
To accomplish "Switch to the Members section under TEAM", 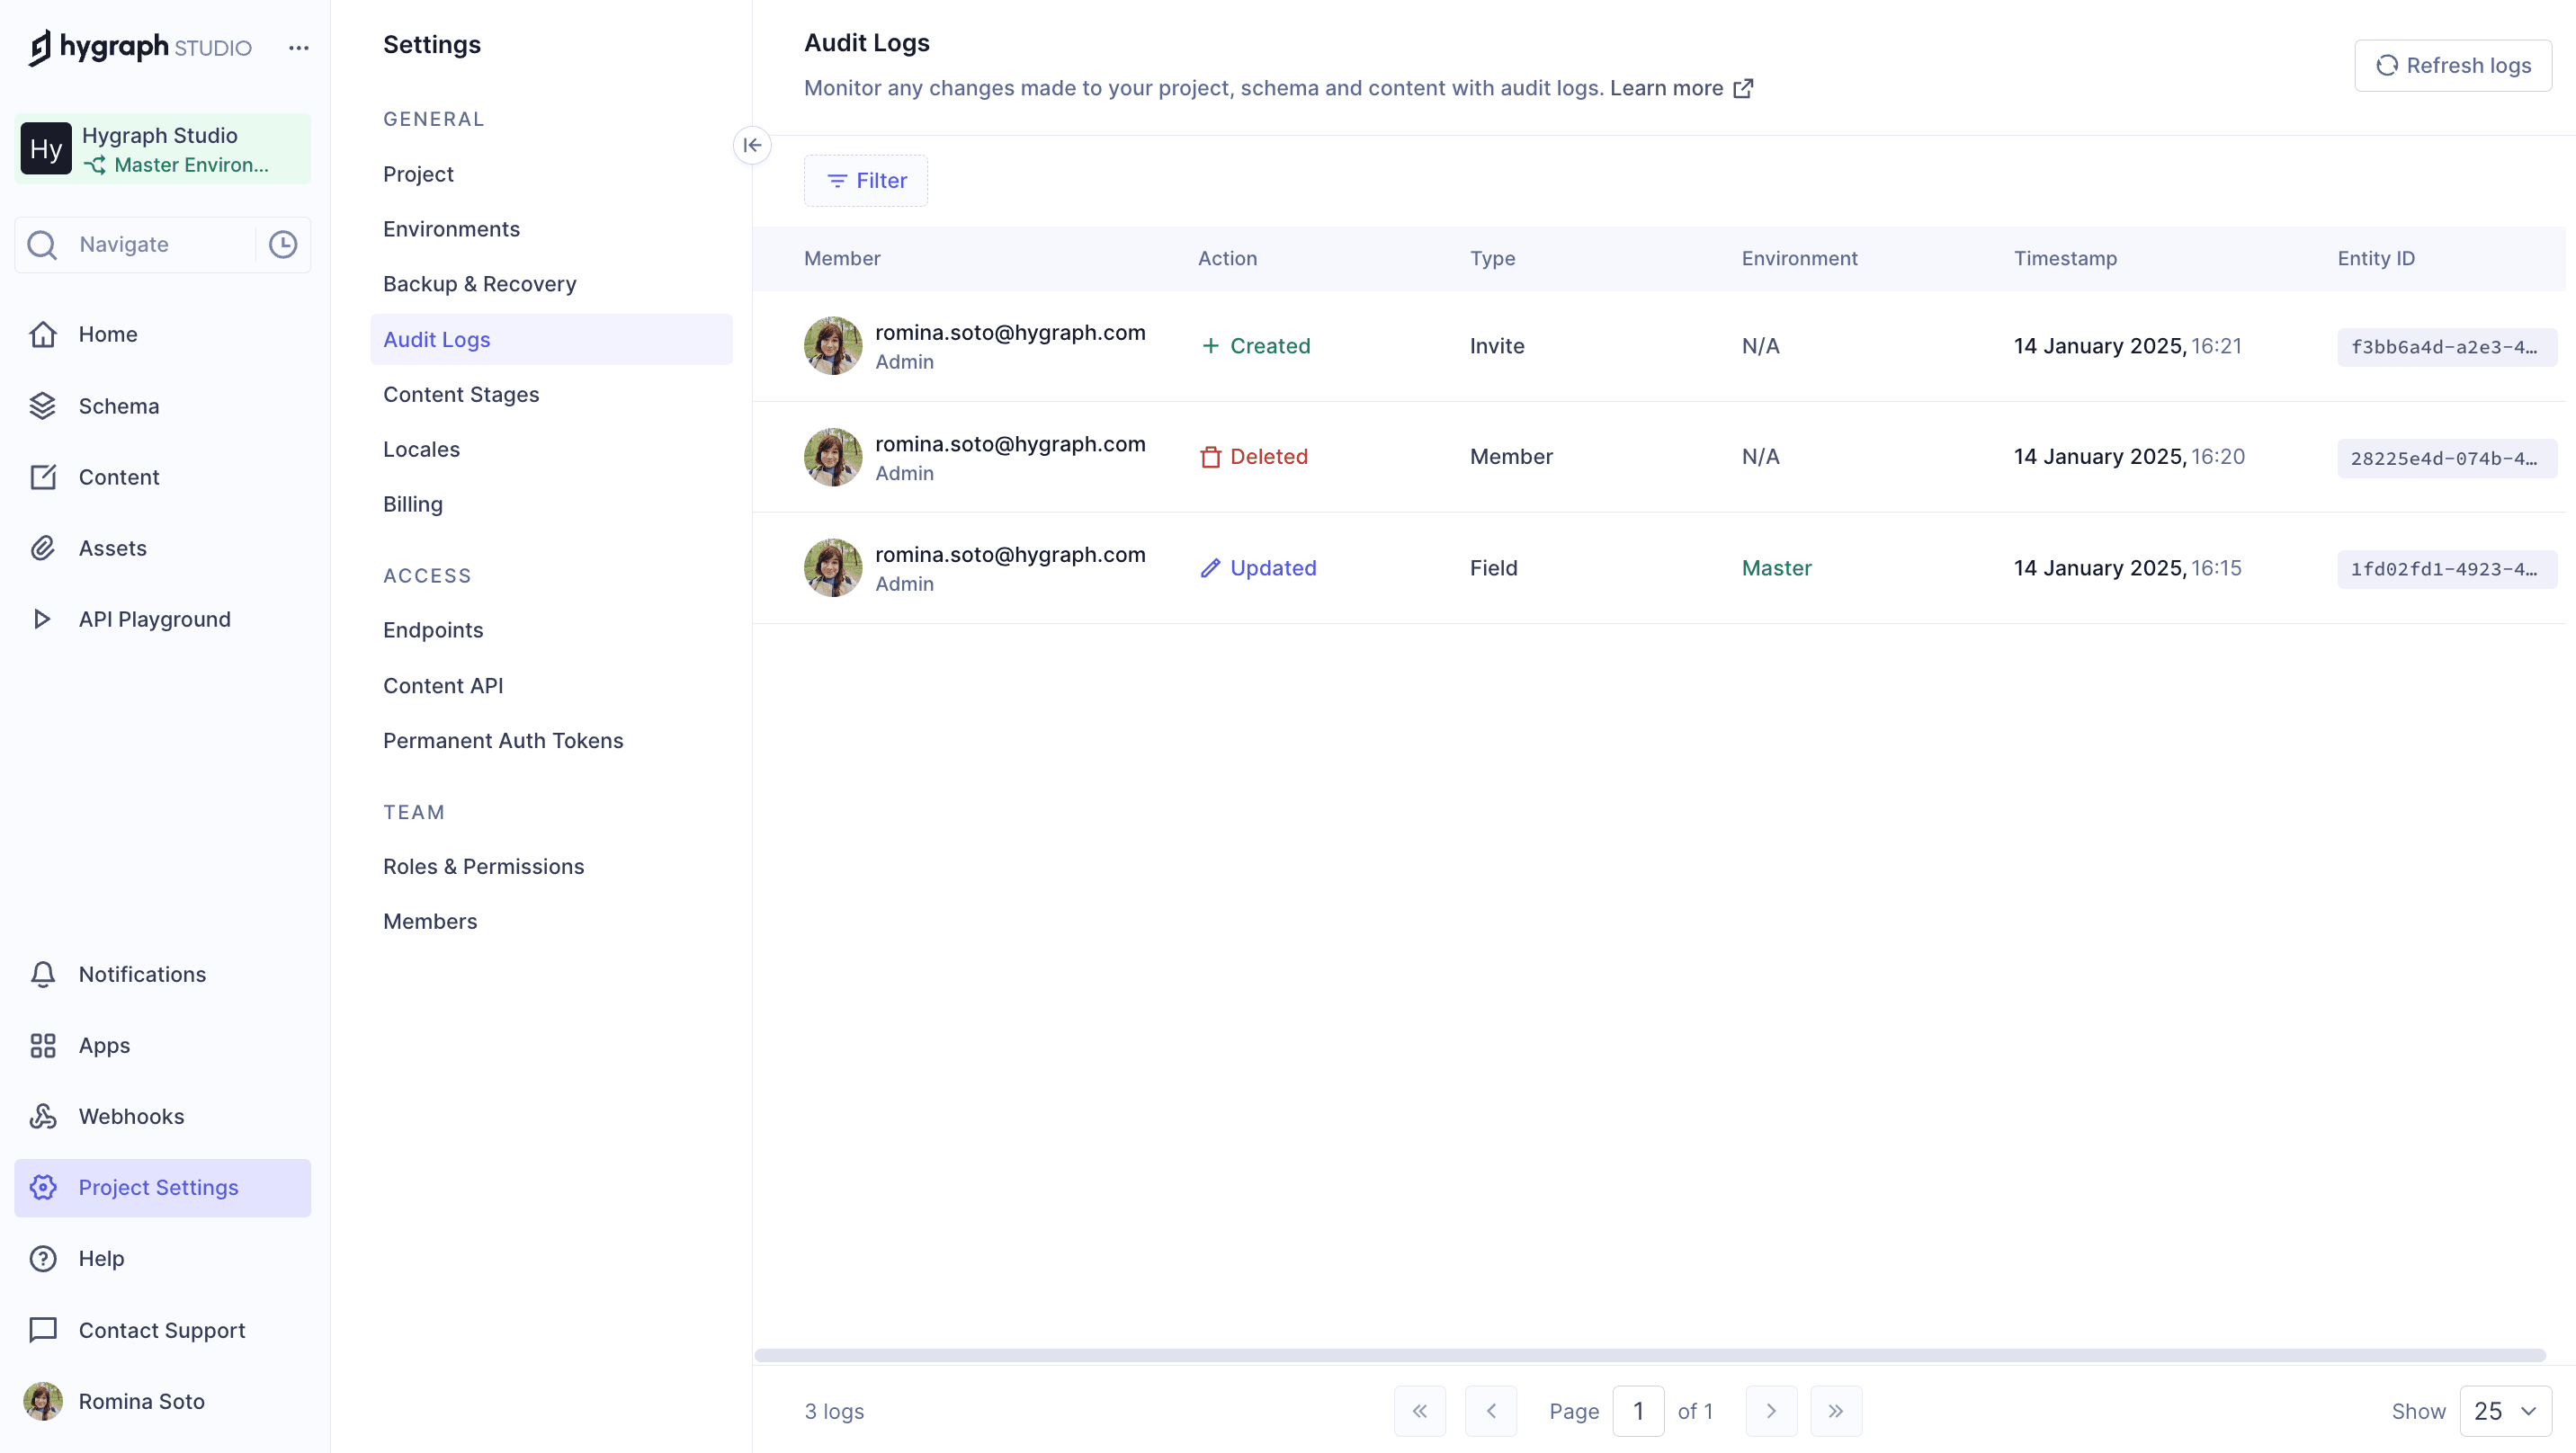I will (x=430, y=920).
